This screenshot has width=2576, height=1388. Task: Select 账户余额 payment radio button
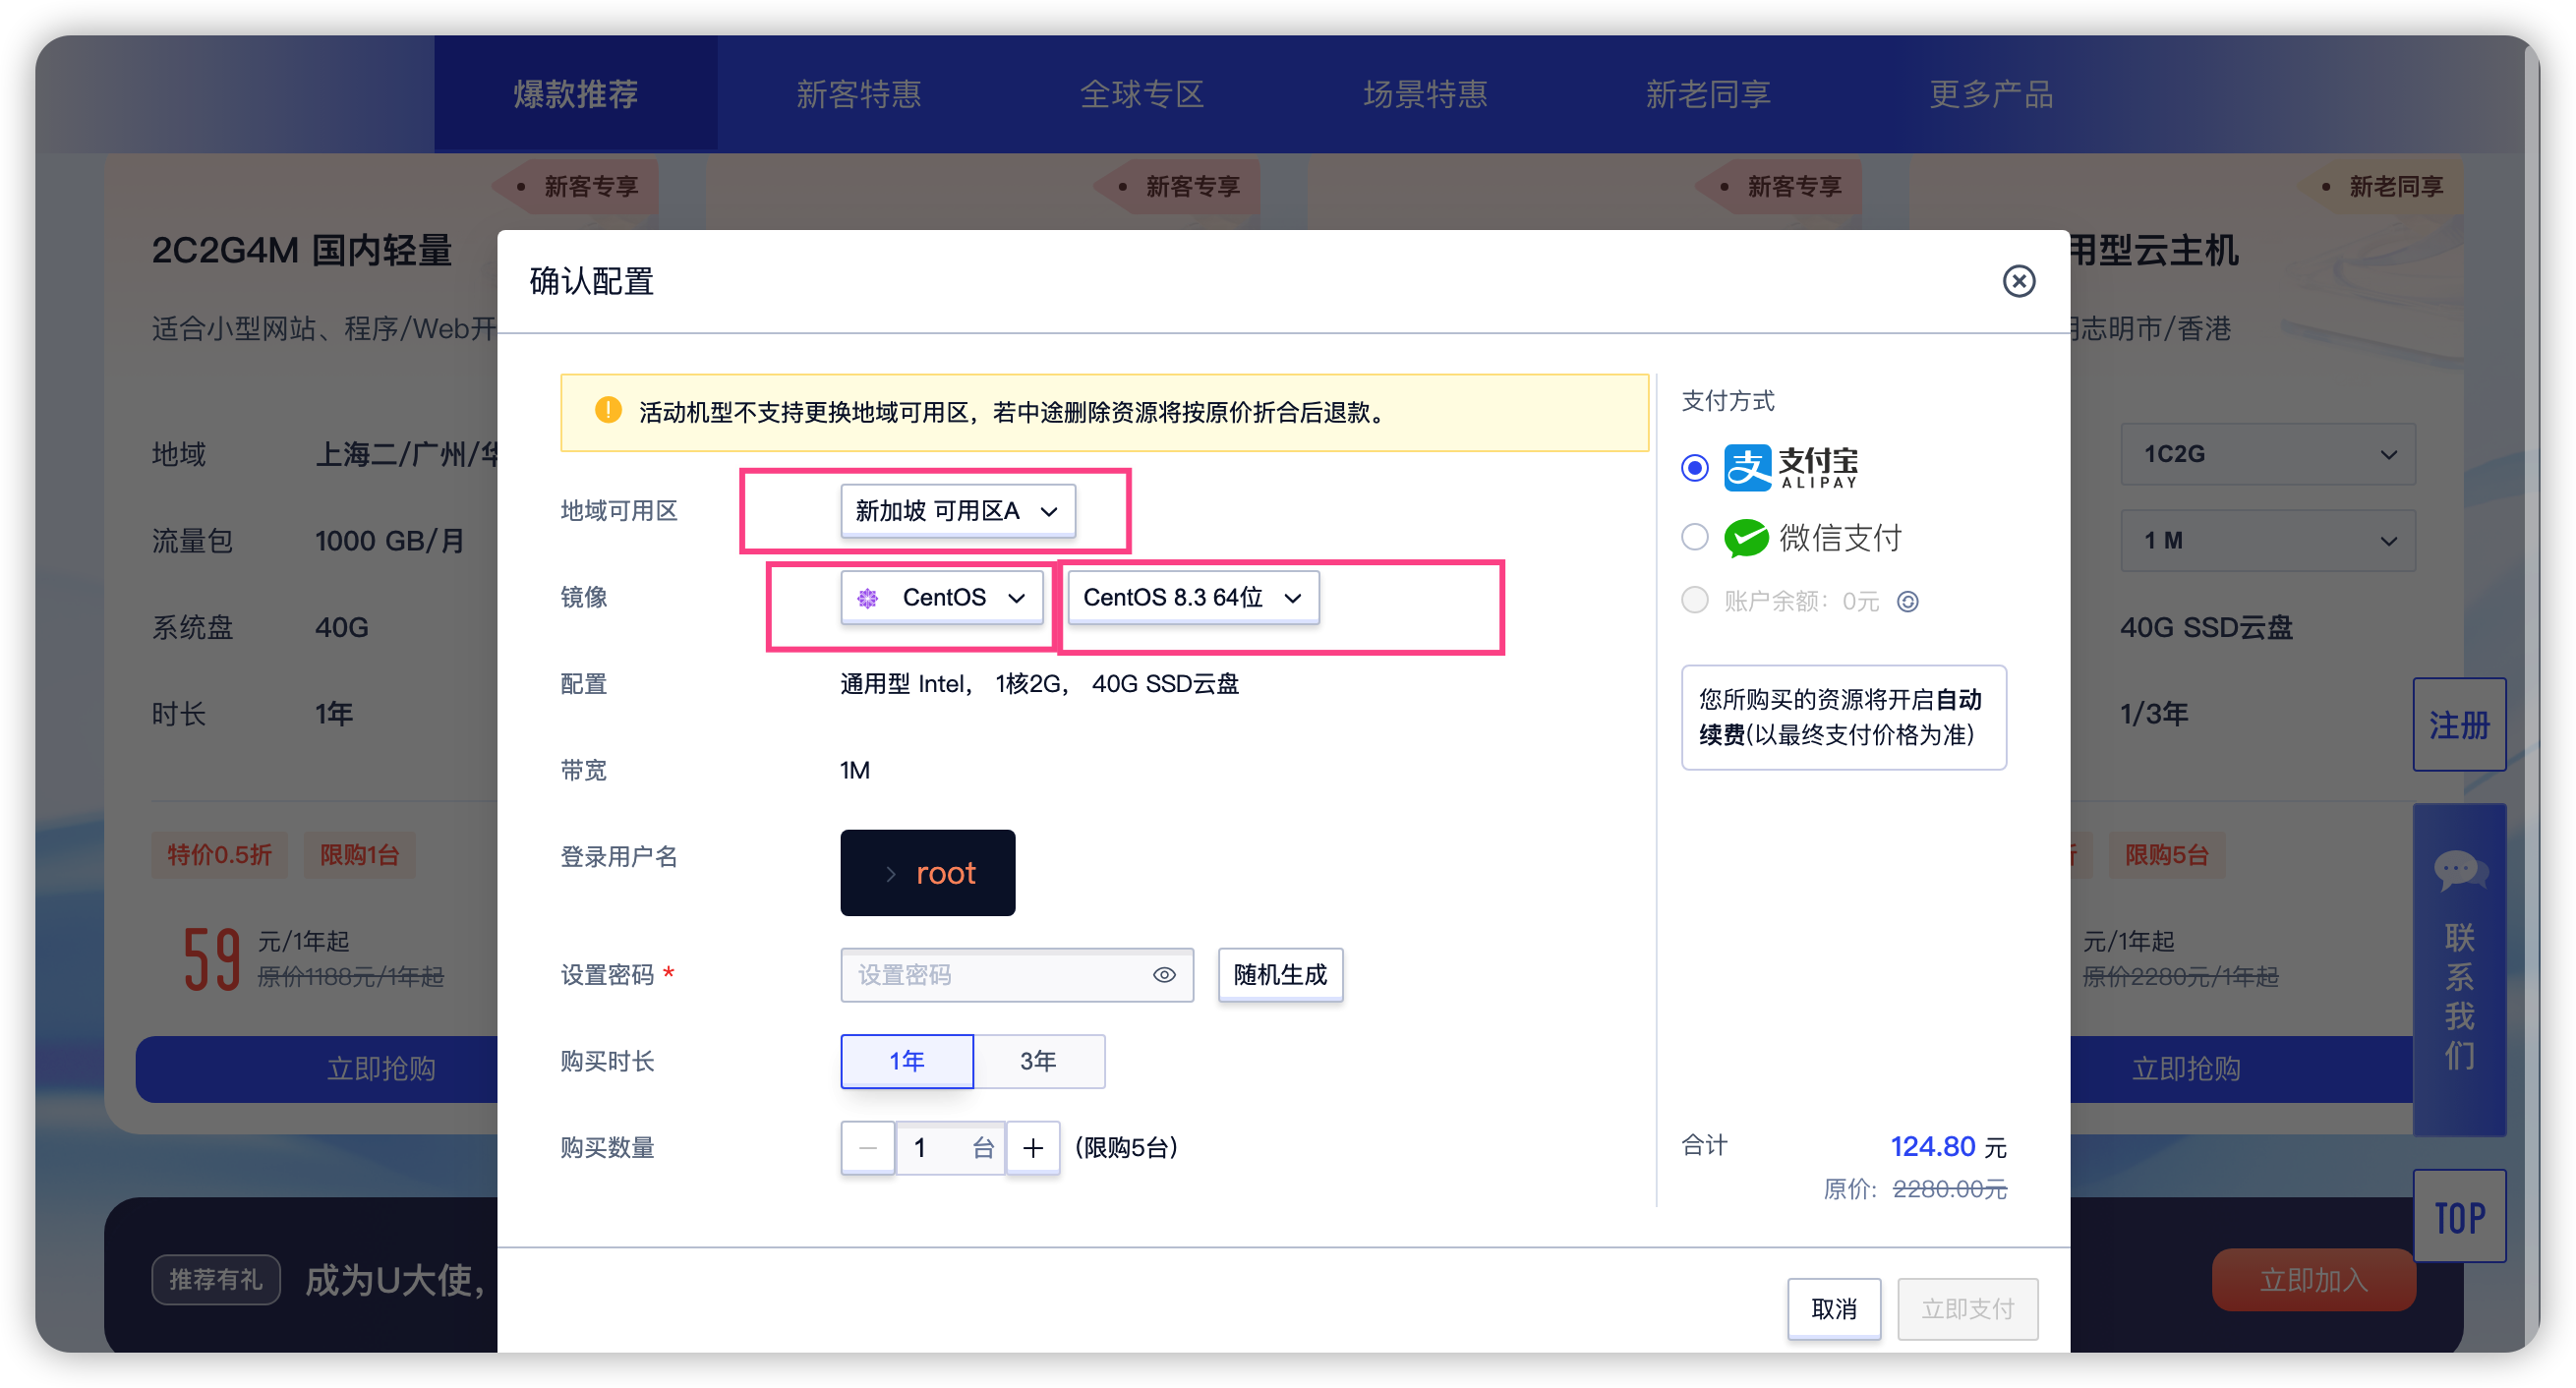[x=1695, y=600]
